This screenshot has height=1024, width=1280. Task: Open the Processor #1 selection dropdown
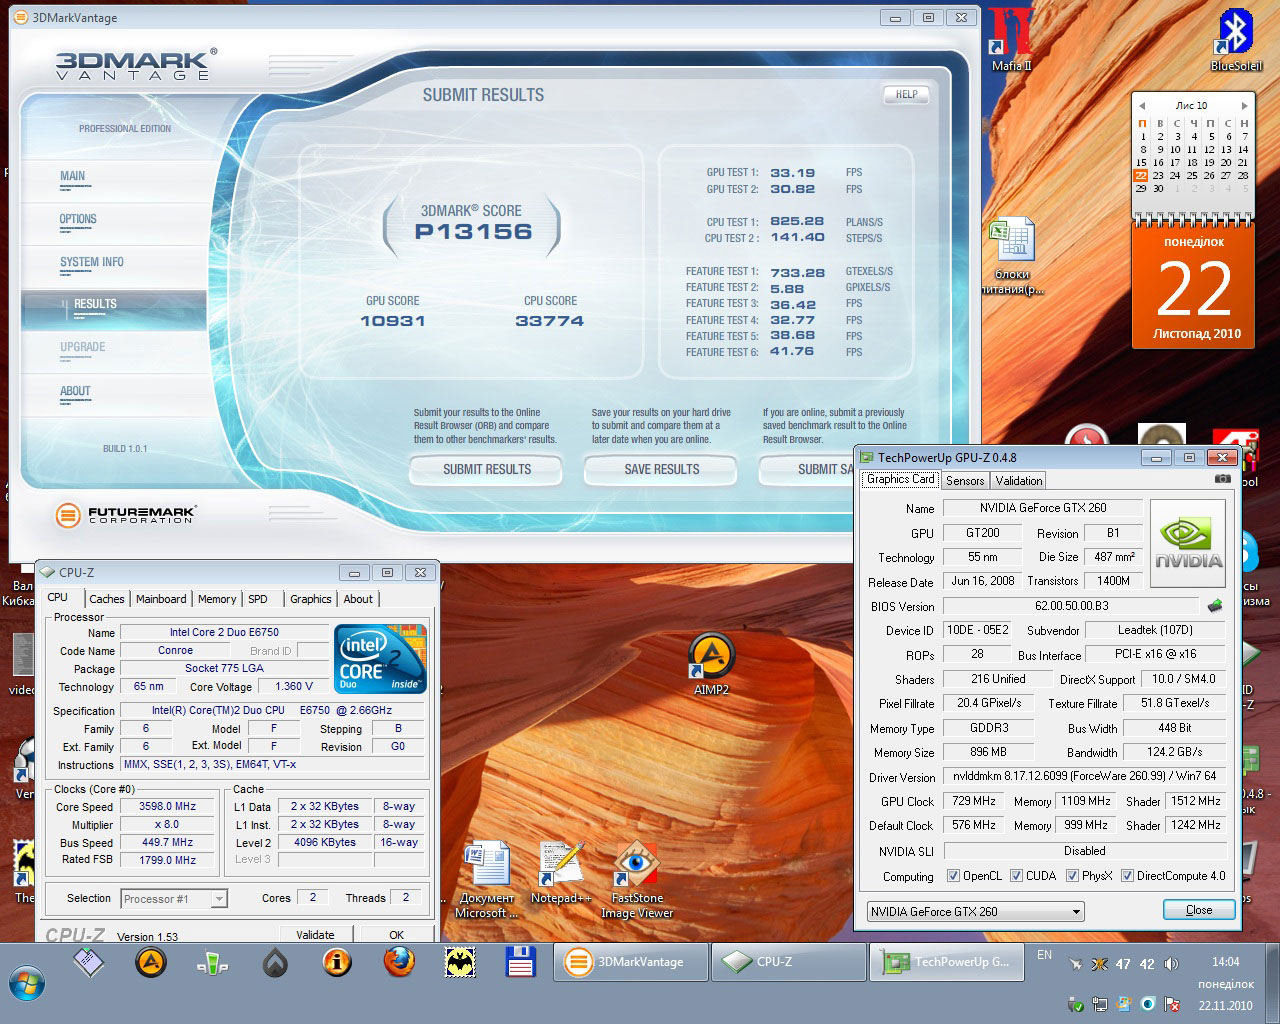[x=174, y=899]
